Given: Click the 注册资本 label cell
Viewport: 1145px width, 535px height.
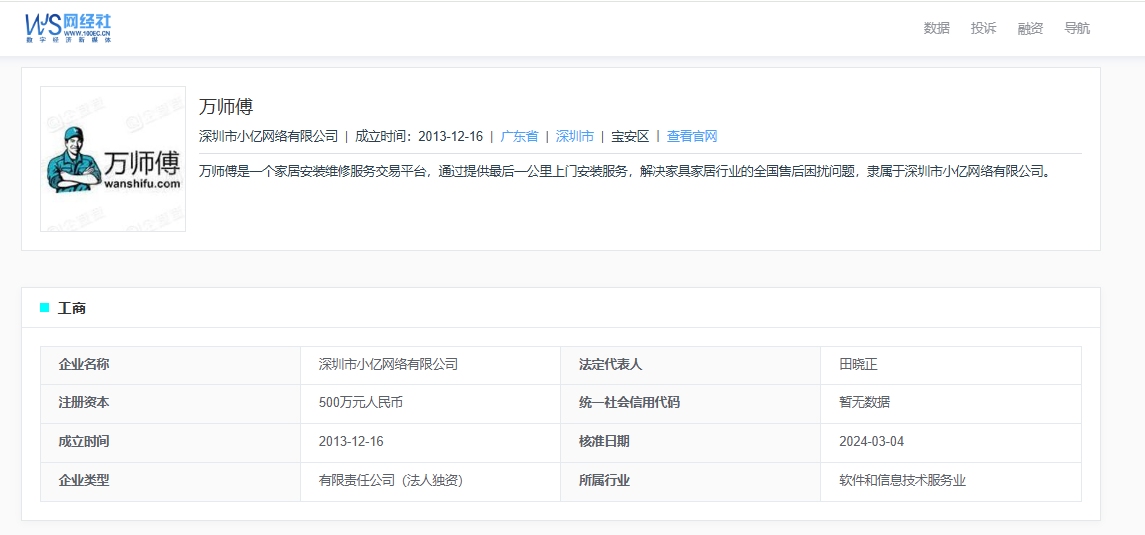Looking at the screenshot, I should 170,404.
